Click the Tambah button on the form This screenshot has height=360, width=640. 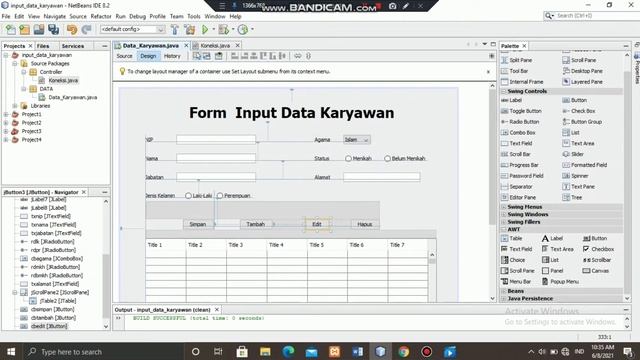pyautogui.click(x=256, y=224)
